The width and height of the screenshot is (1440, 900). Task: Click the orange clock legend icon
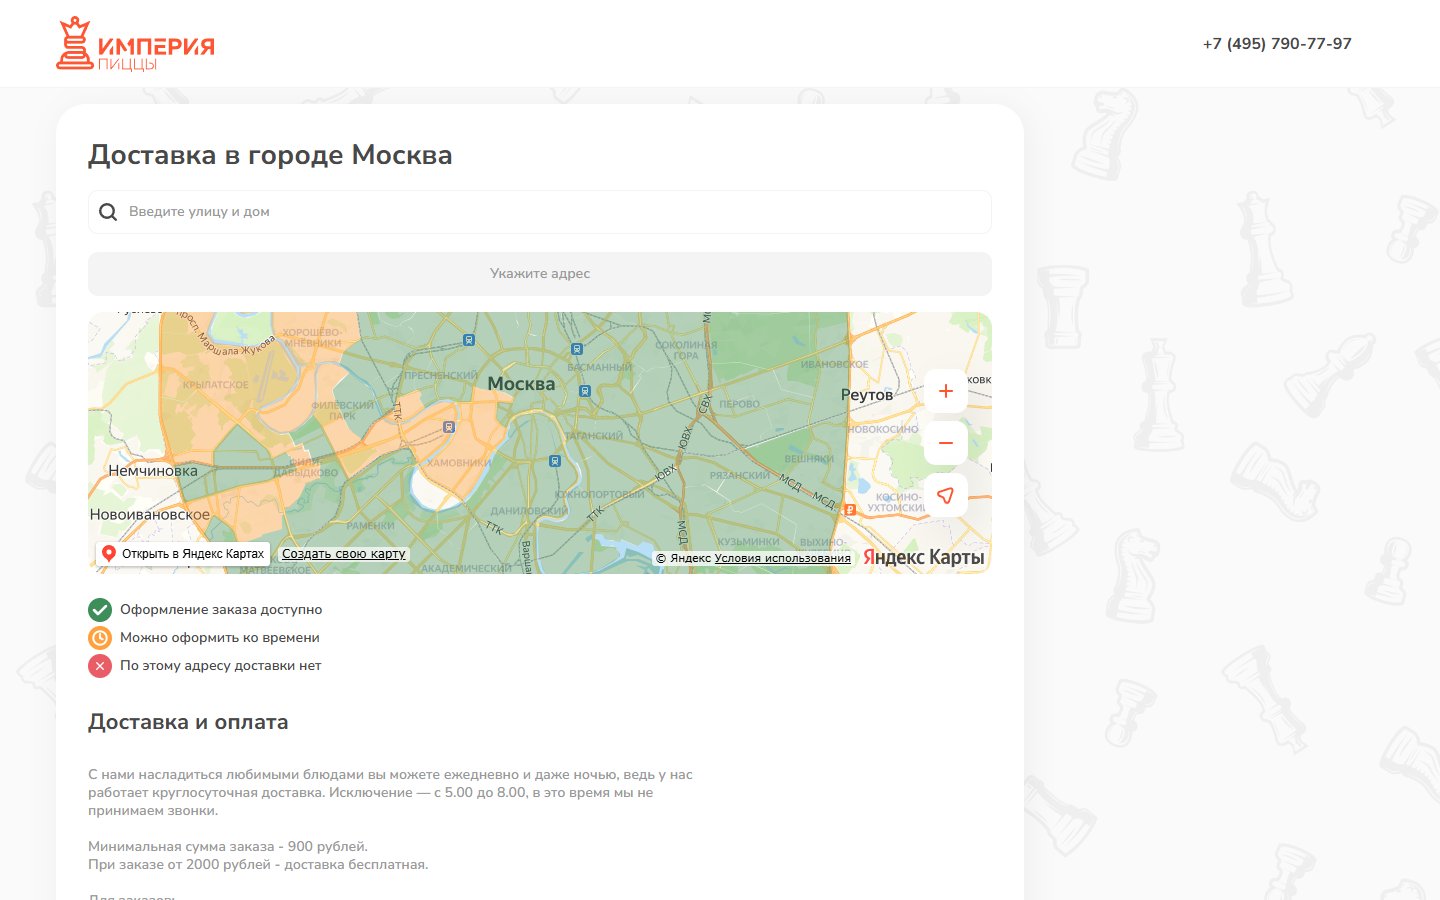click(x=100, y=638)
